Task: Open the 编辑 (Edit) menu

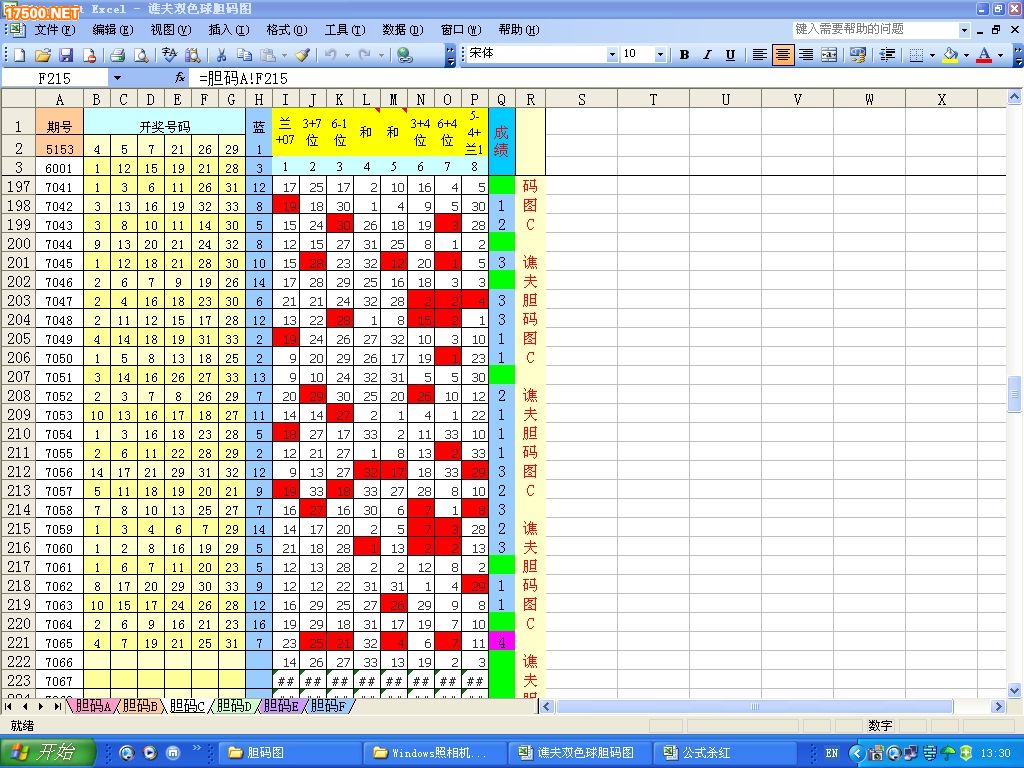Action: point(113,30)
